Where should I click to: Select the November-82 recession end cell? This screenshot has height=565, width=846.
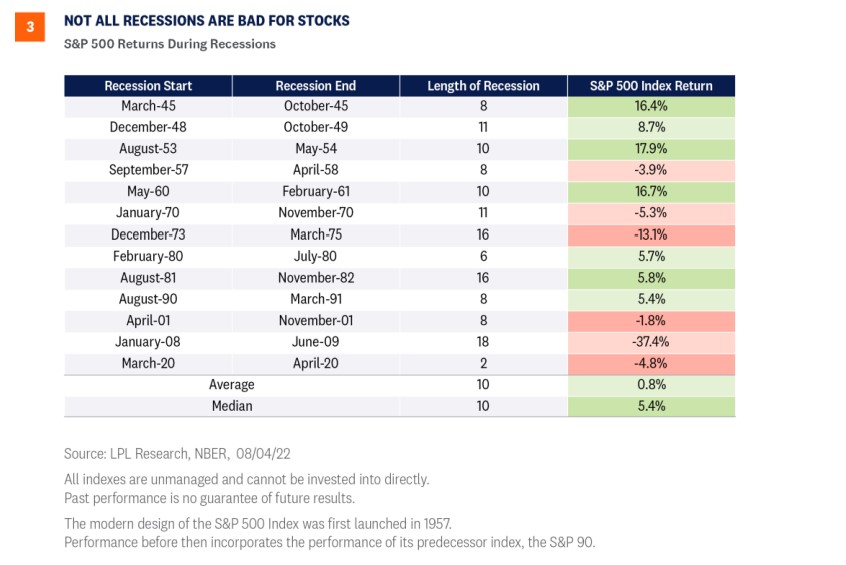pos(315,278)
